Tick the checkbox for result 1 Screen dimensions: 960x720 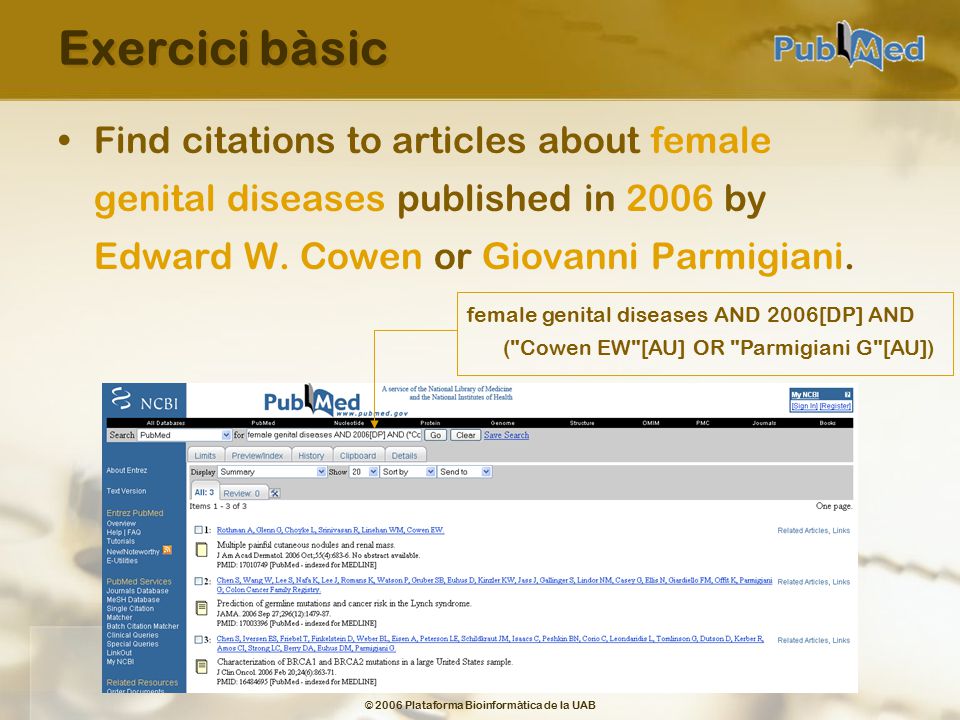(x=198, y=530)
